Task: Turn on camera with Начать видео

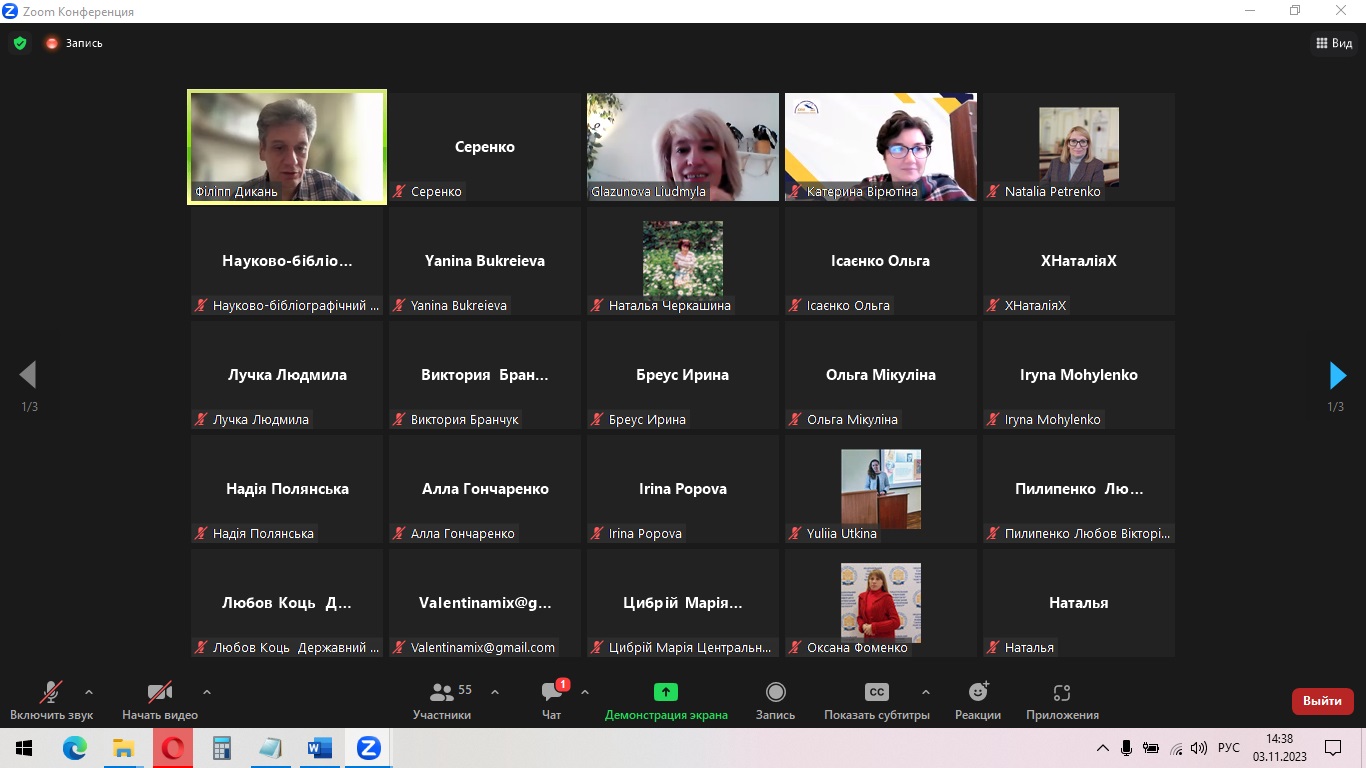Action: tap(160, 701)
